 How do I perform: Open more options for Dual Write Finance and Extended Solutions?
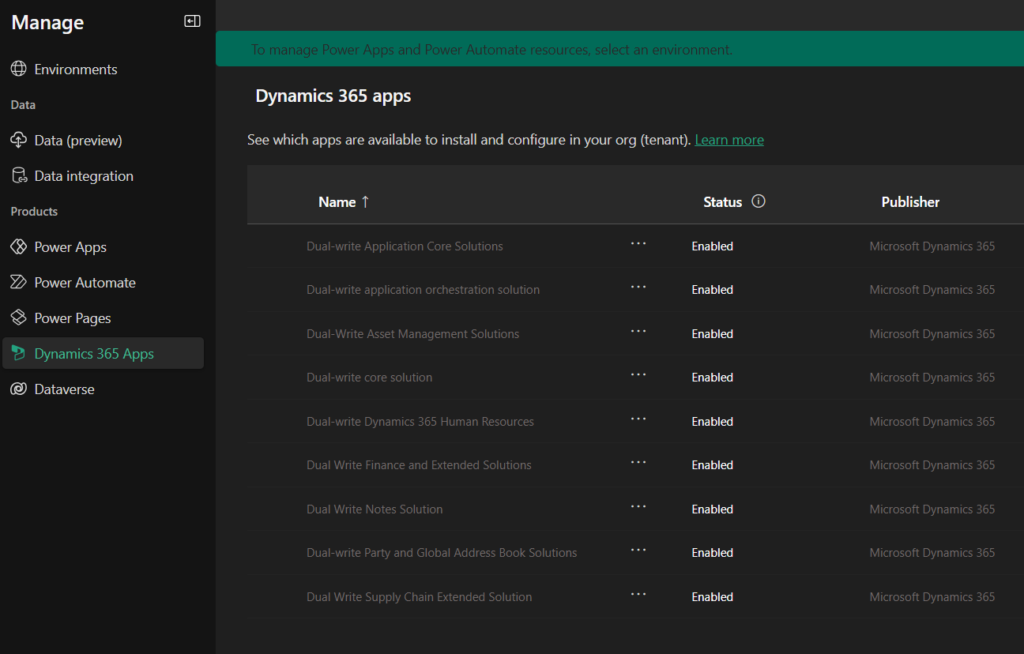pos(638,463)
